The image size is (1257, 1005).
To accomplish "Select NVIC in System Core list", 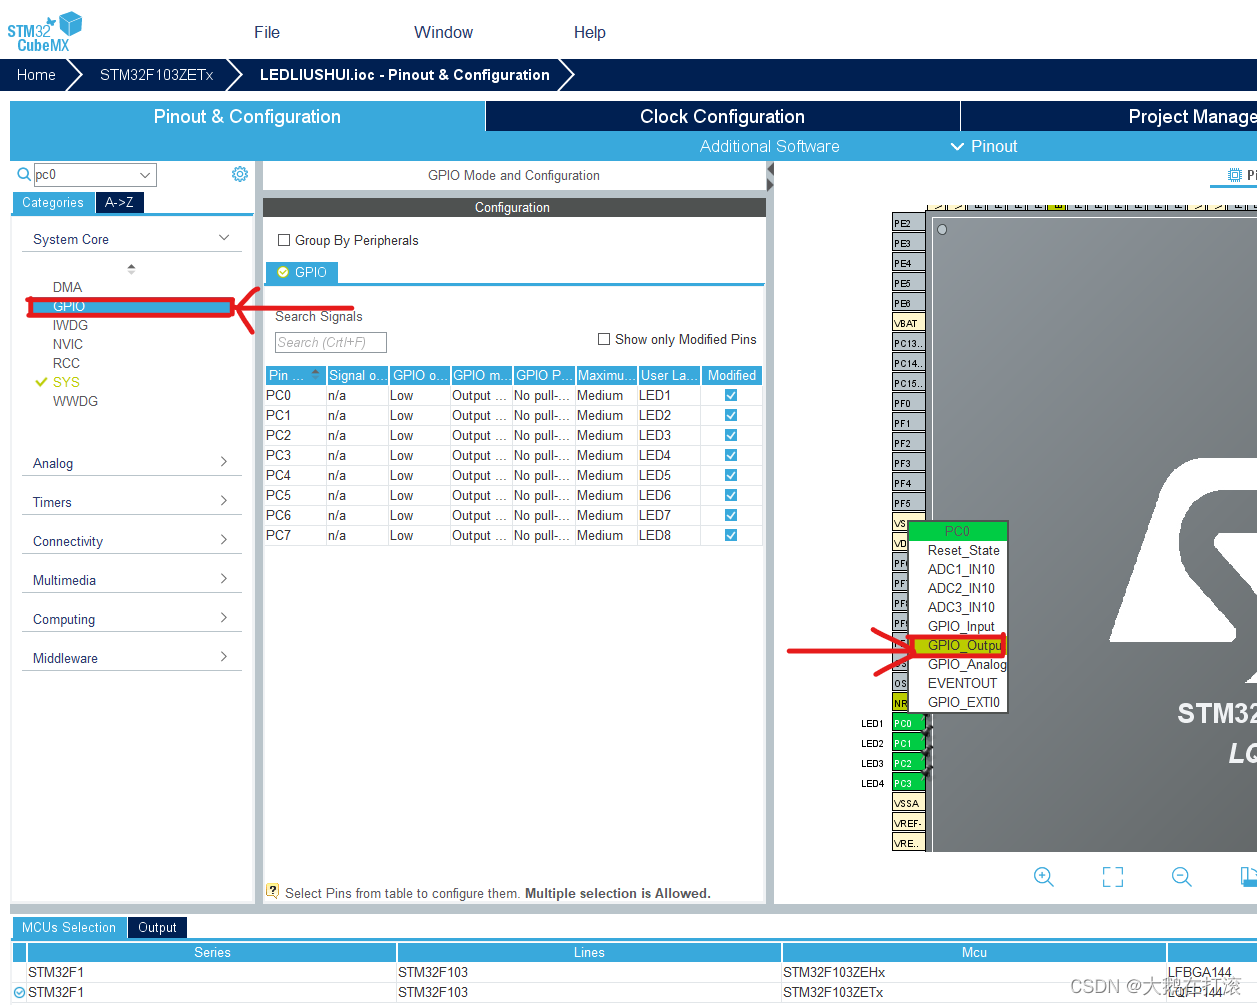I will point(67,344).
